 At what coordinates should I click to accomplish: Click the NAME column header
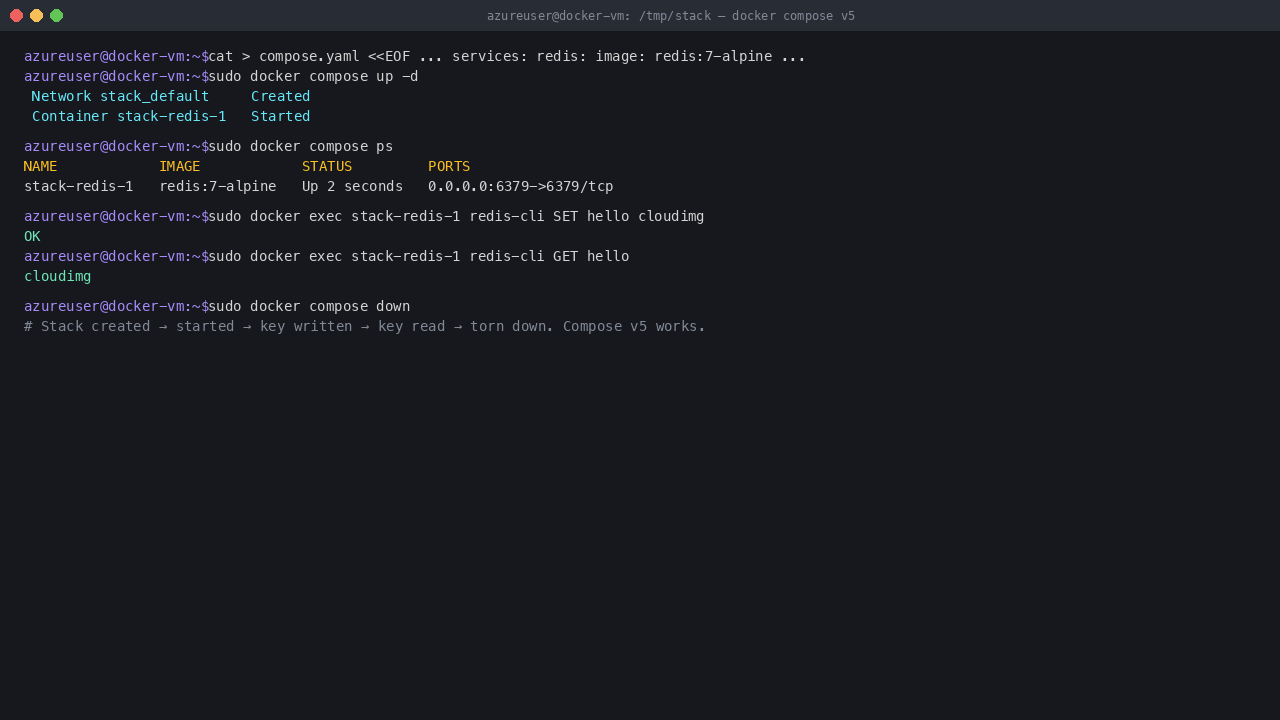[x=40, y=166]
